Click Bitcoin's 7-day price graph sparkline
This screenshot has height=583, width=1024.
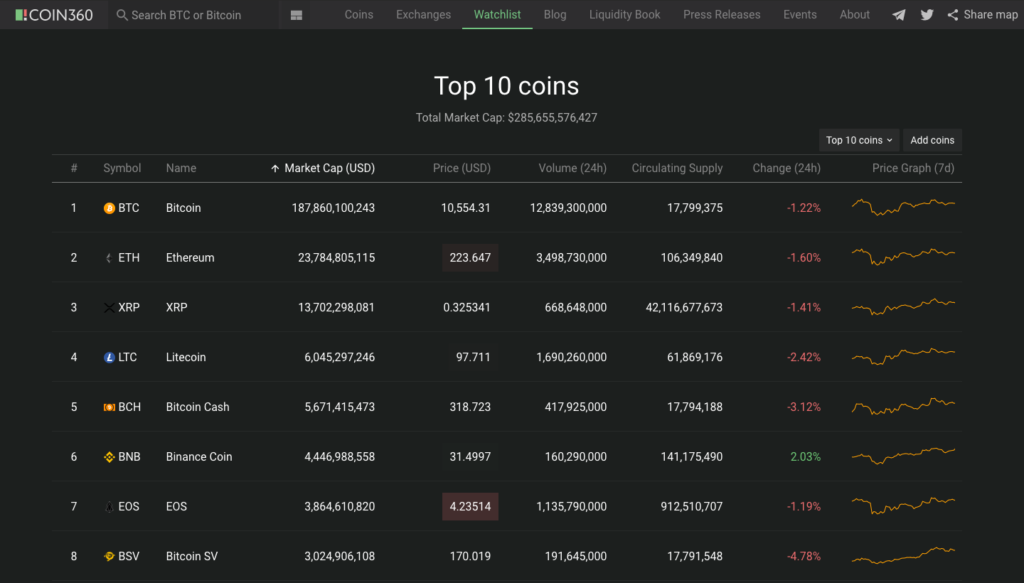pyautogui.click(x=901, y=207)
